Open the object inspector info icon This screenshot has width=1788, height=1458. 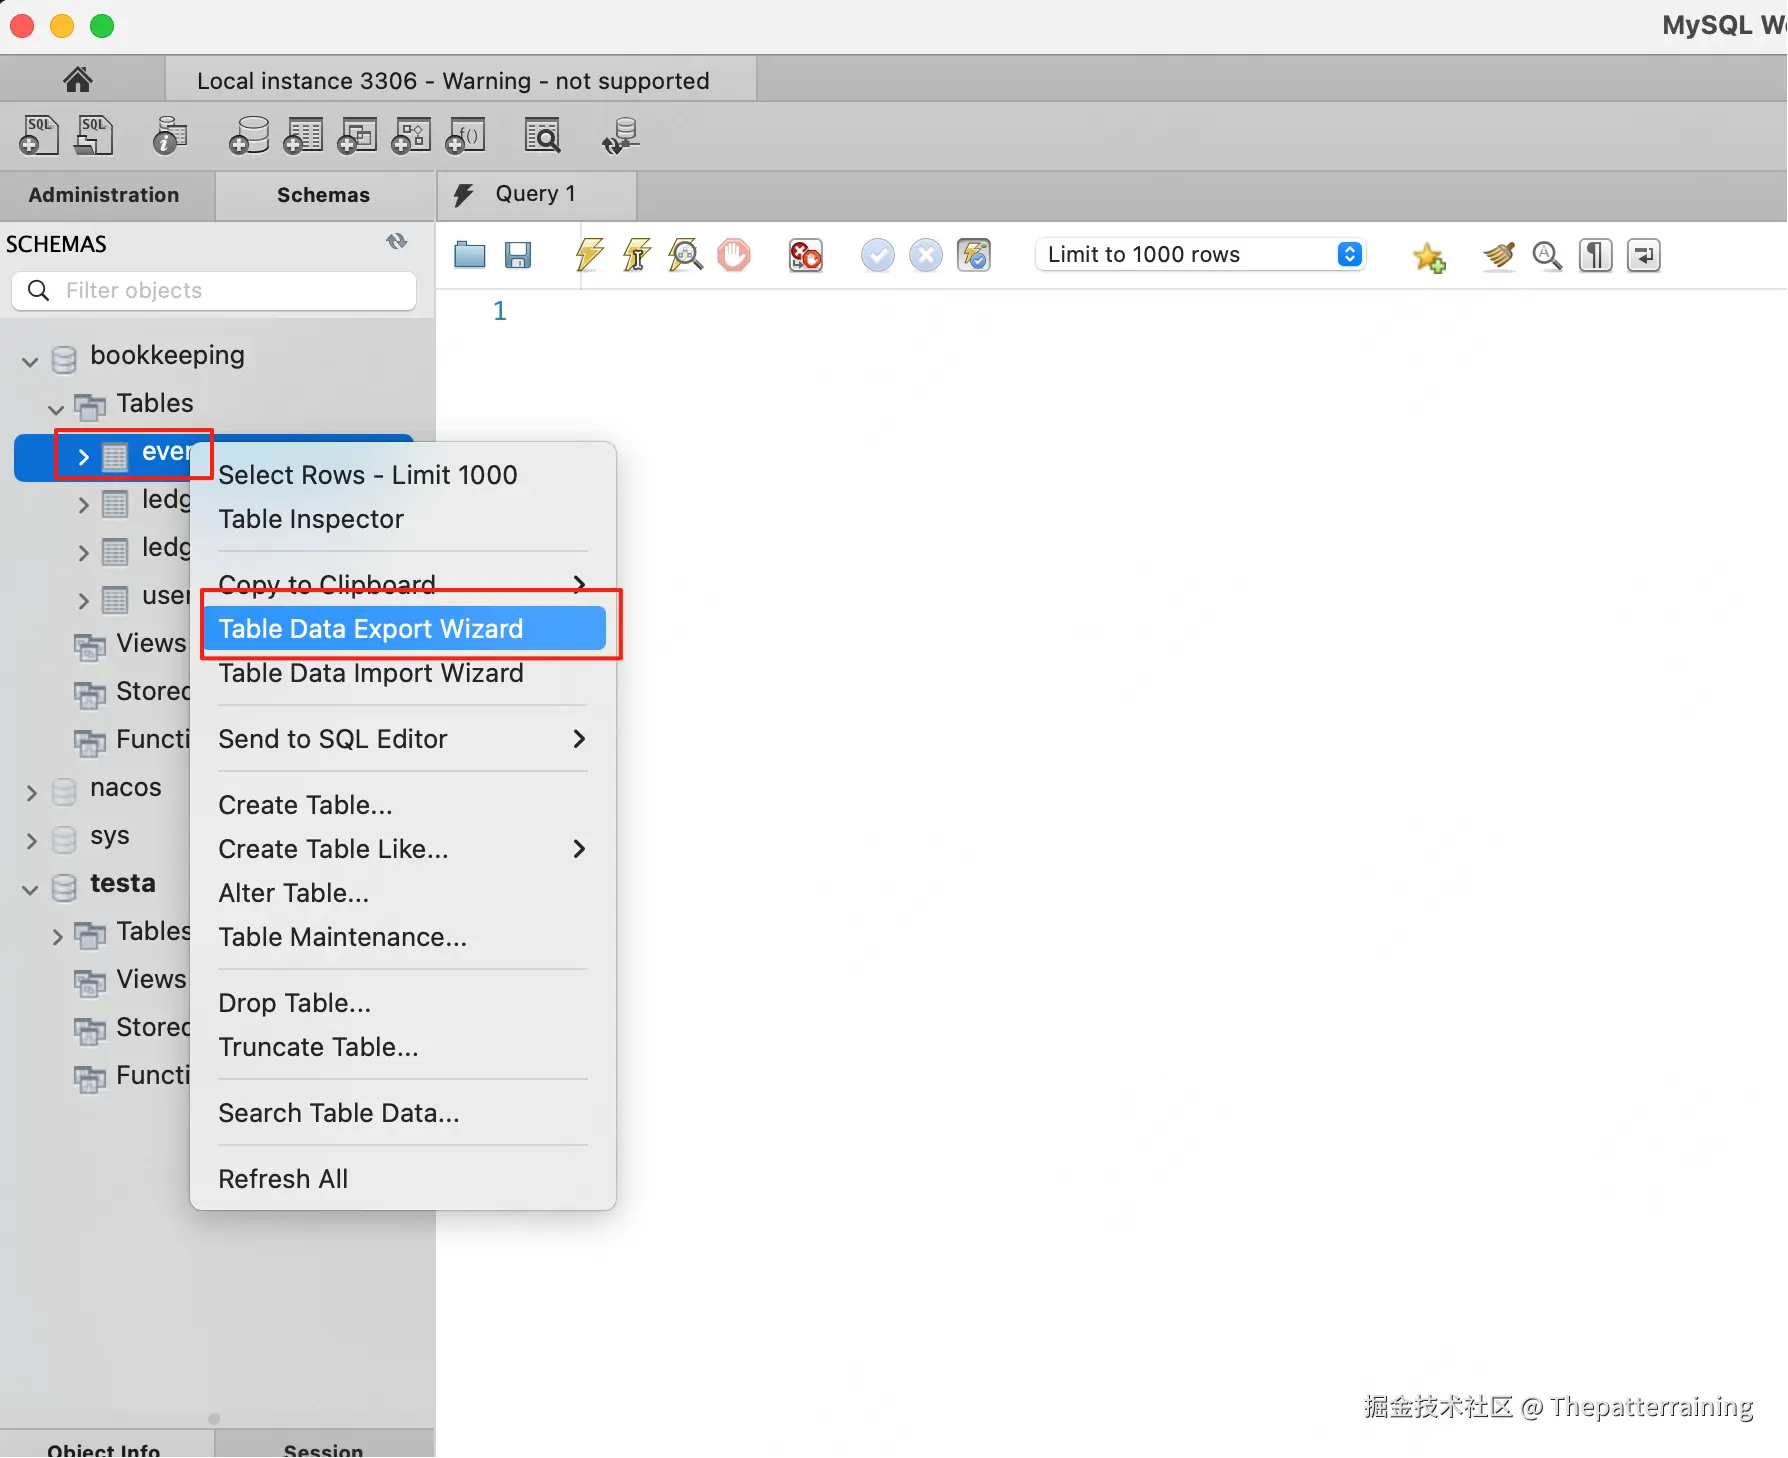170,135
